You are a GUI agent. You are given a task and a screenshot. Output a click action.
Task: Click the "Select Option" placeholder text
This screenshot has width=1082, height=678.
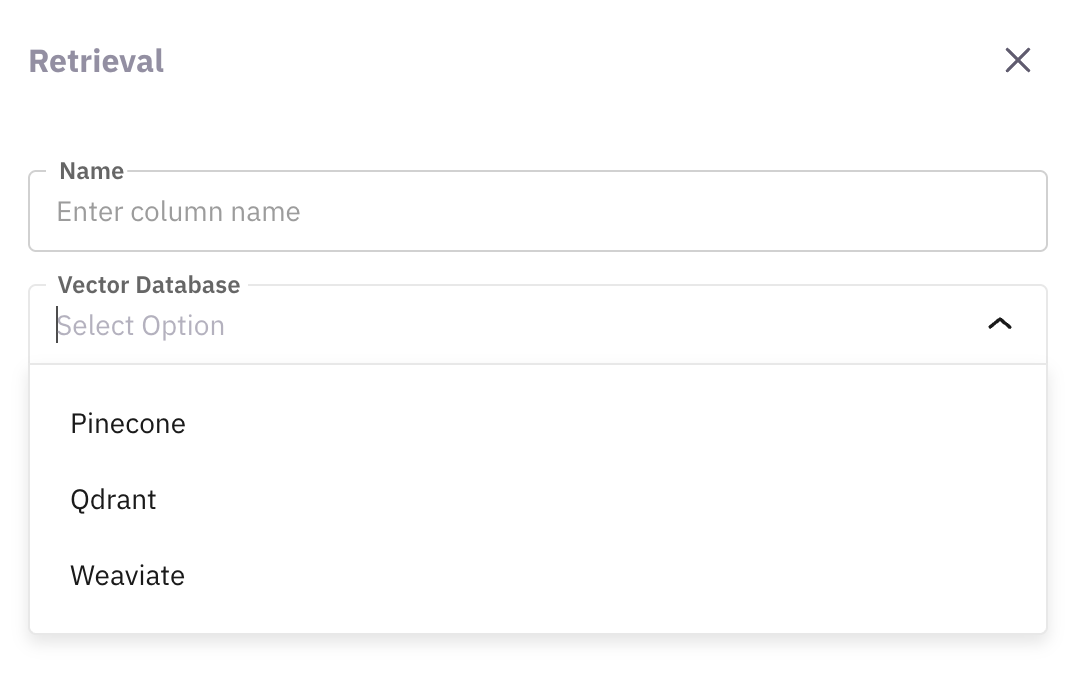click(141, 326)
